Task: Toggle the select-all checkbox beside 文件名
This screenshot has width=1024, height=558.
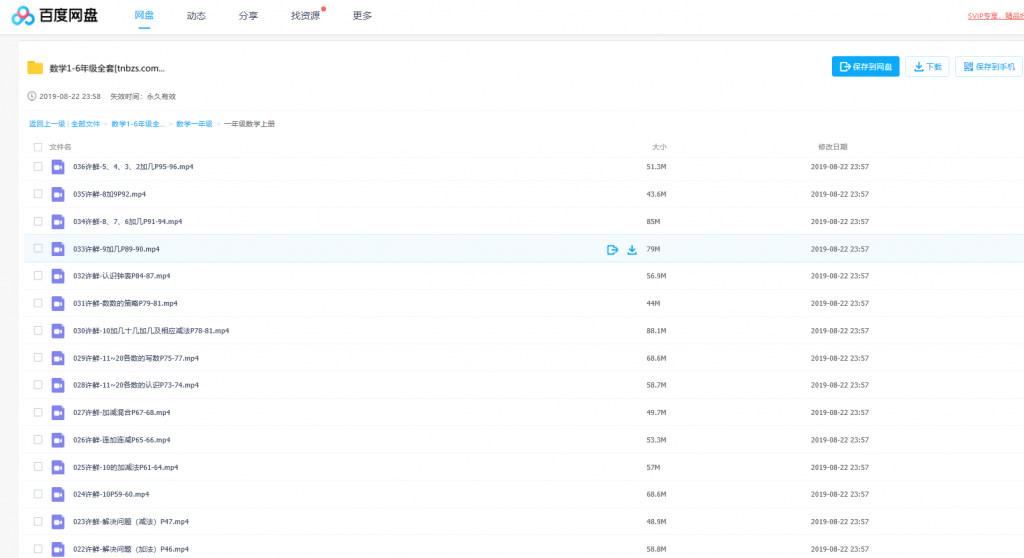Action: 38,147
